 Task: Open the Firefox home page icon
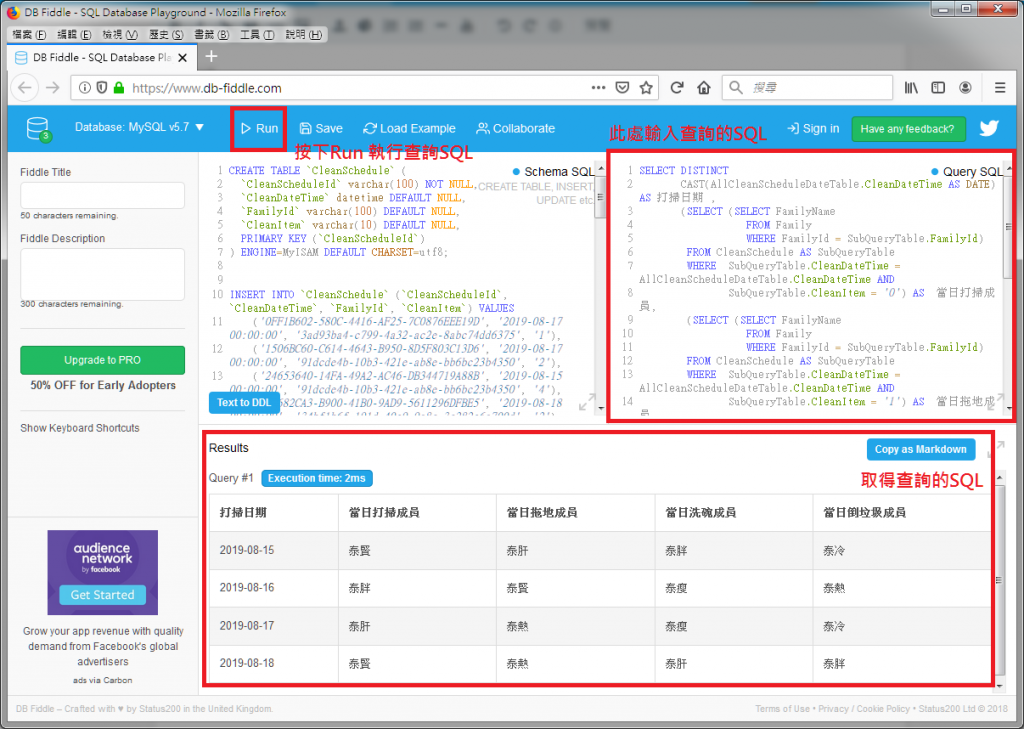[703, 88]
